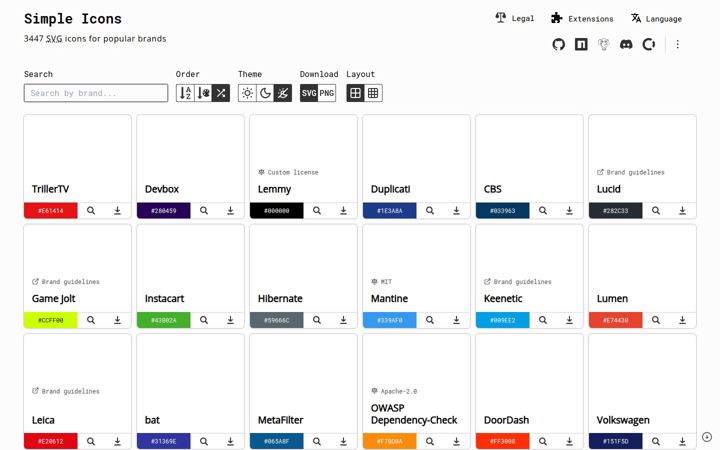Select random order for icons
720x450 pixels.
pyautogui.click(x=221, y=93)
